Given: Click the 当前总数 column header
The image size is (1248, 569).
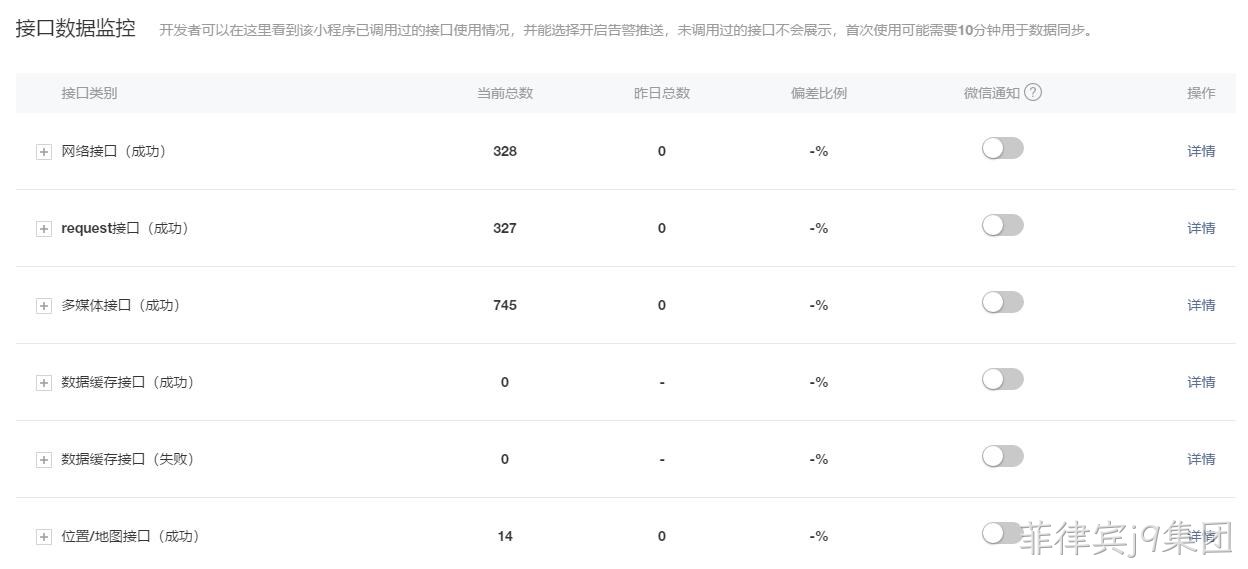Looking at the screenshot, I should coord(505,93).
